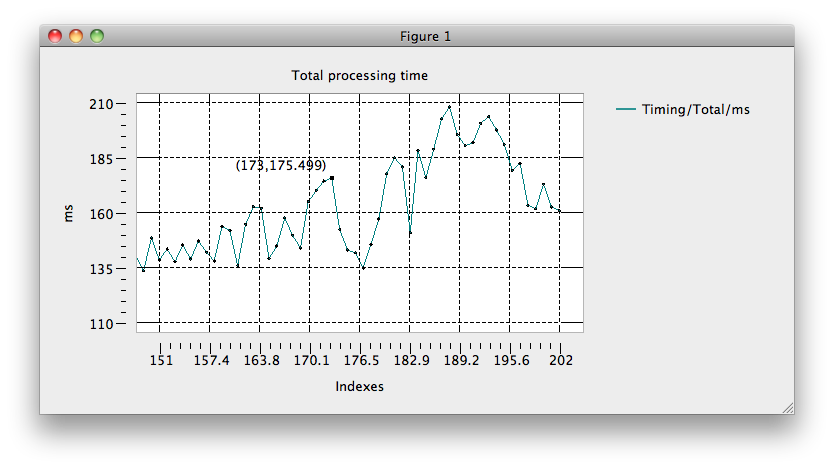The image size is (834, 469).
Task: Click the 210 y-axis tick label
Action: coord(102,104)
